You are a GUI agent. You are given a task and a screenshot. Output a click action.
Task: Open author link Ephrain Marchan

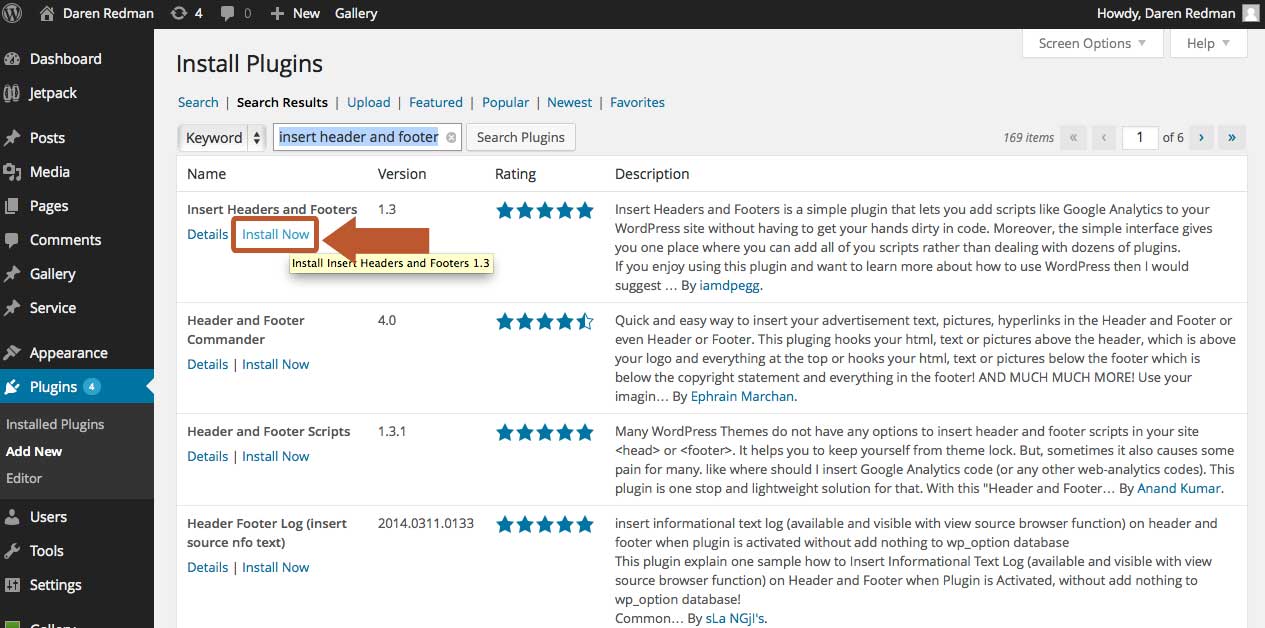(x=743, y=396)
